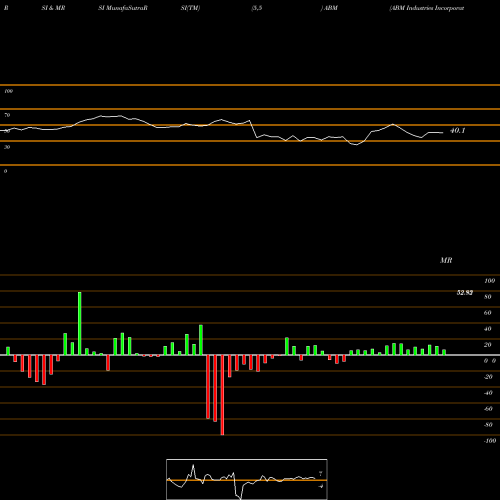Click the '(5,5' parameter text
This screenshot has height=500, width=500.
pyautogui.click(x=257, y=8)
